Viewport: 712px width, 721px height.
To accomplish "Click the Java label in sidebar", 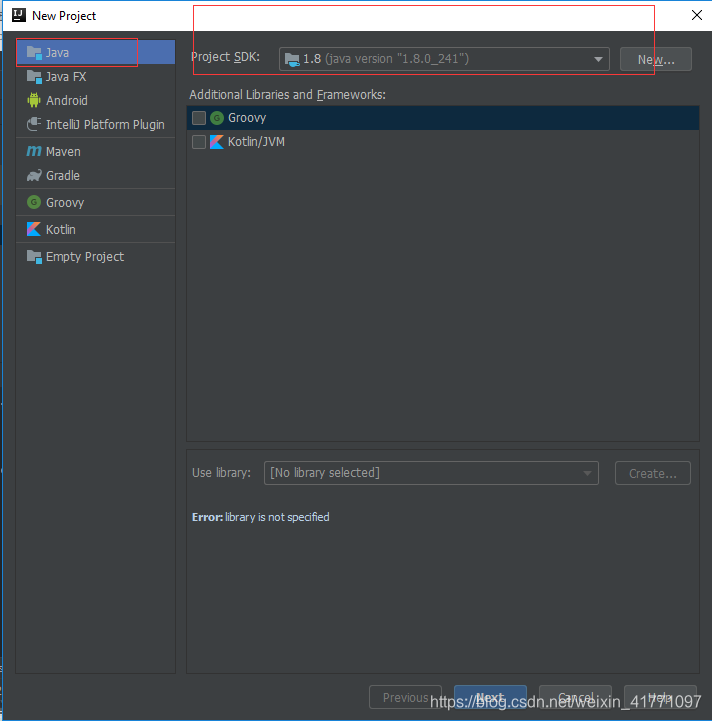I will (57, 53).
